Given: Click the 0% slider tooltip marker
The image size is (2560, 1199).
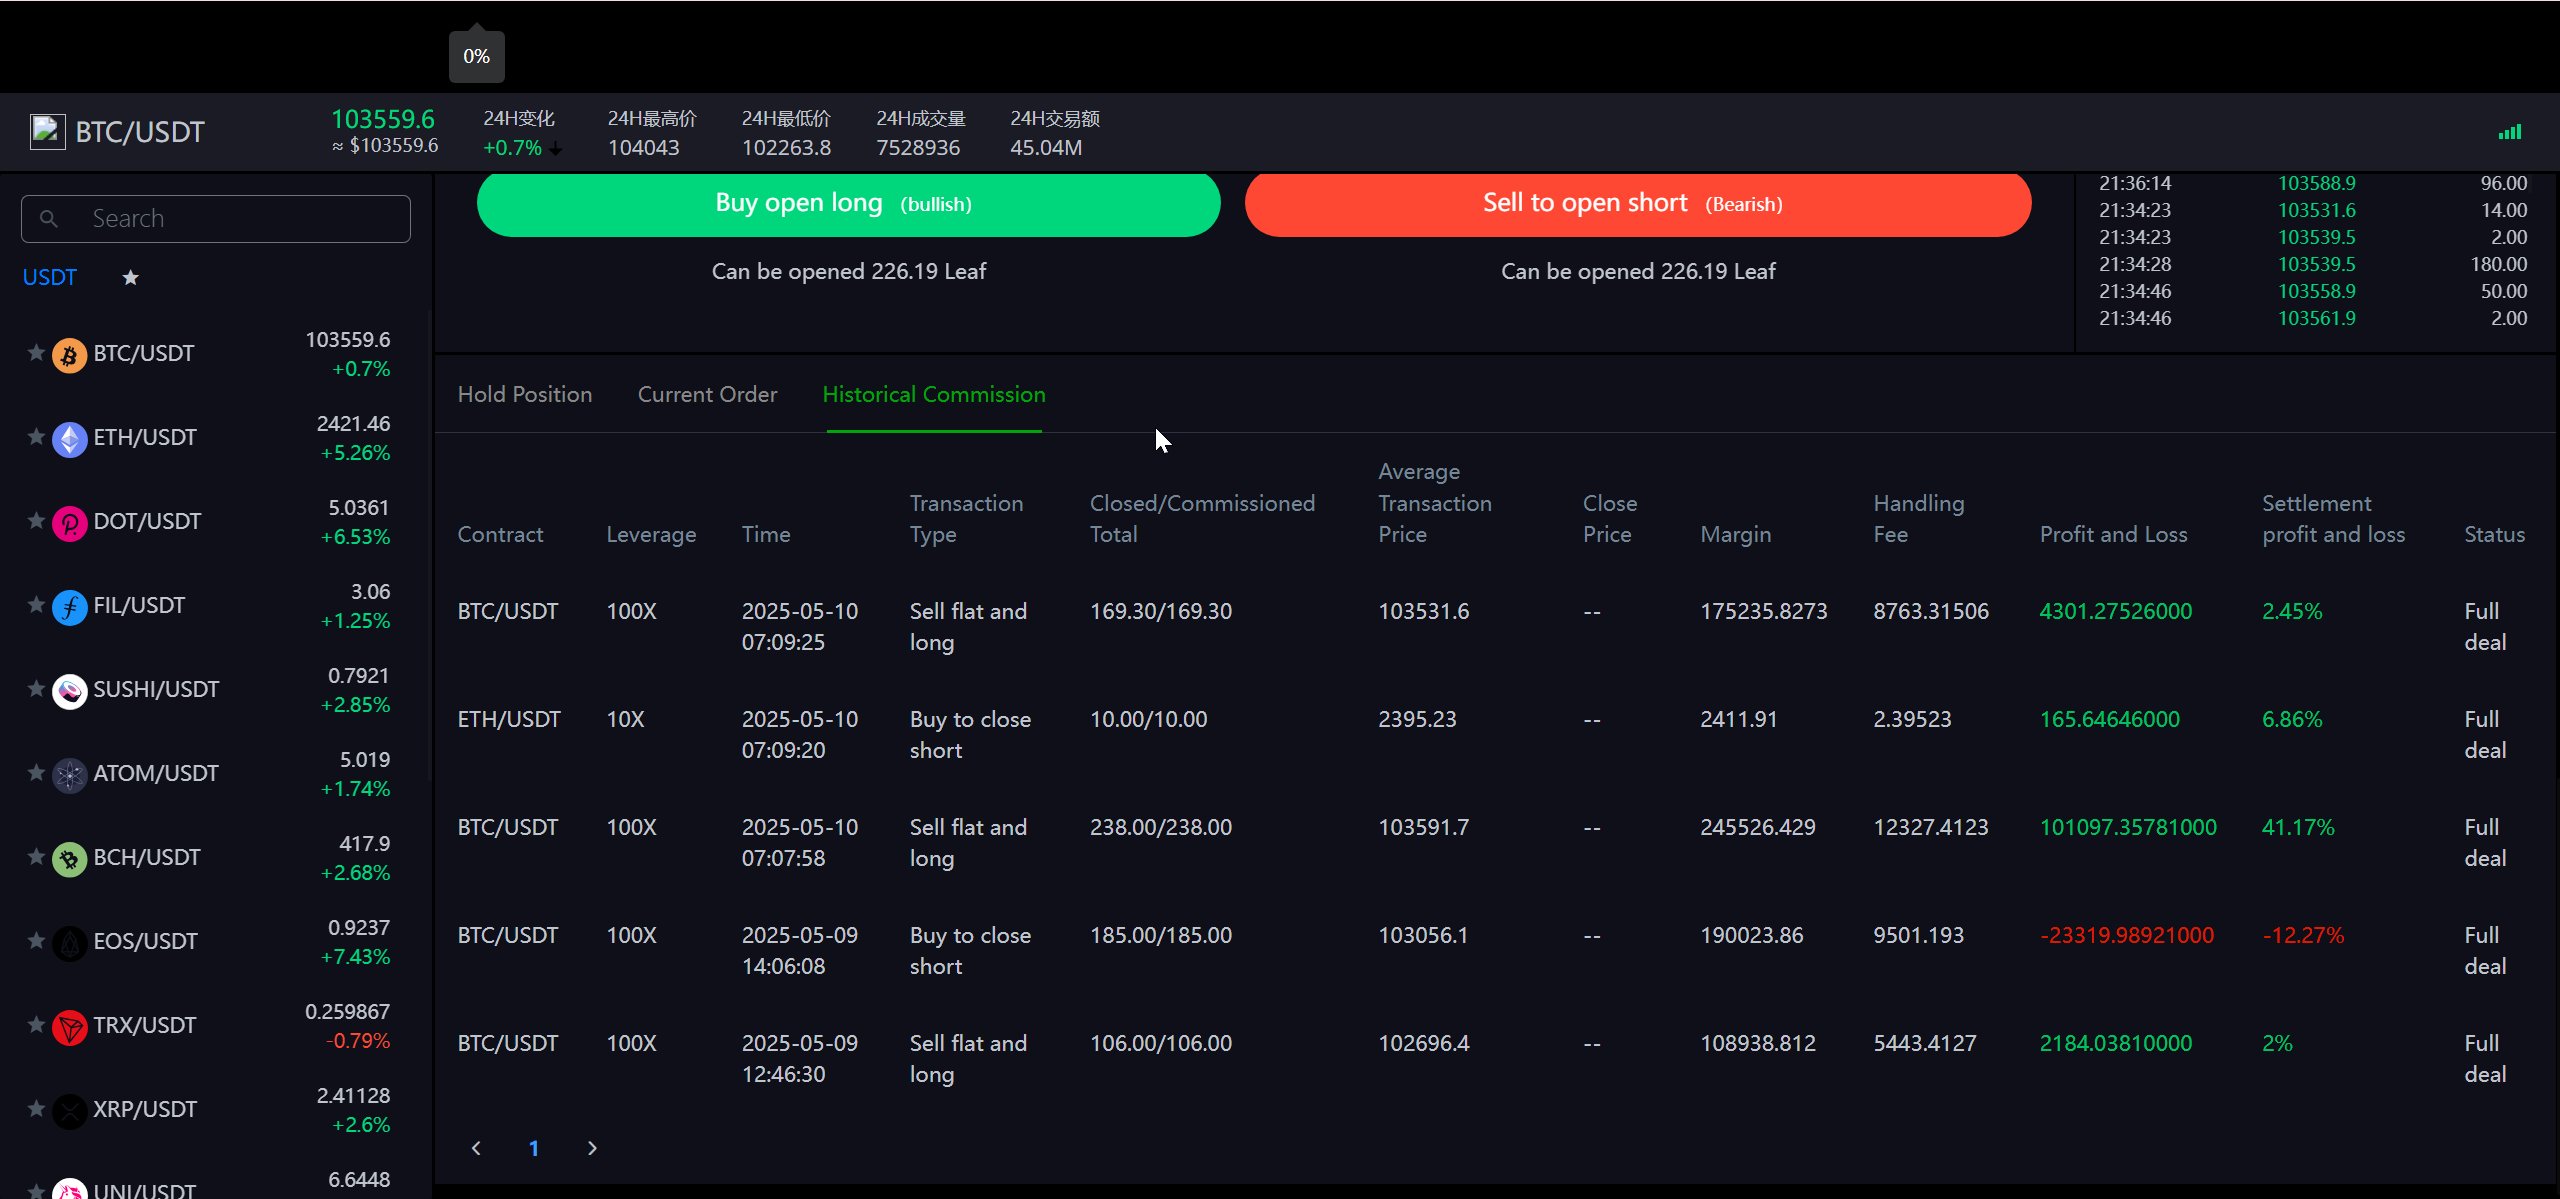Looking at the screenshot, I should click(x=476, y=57).
